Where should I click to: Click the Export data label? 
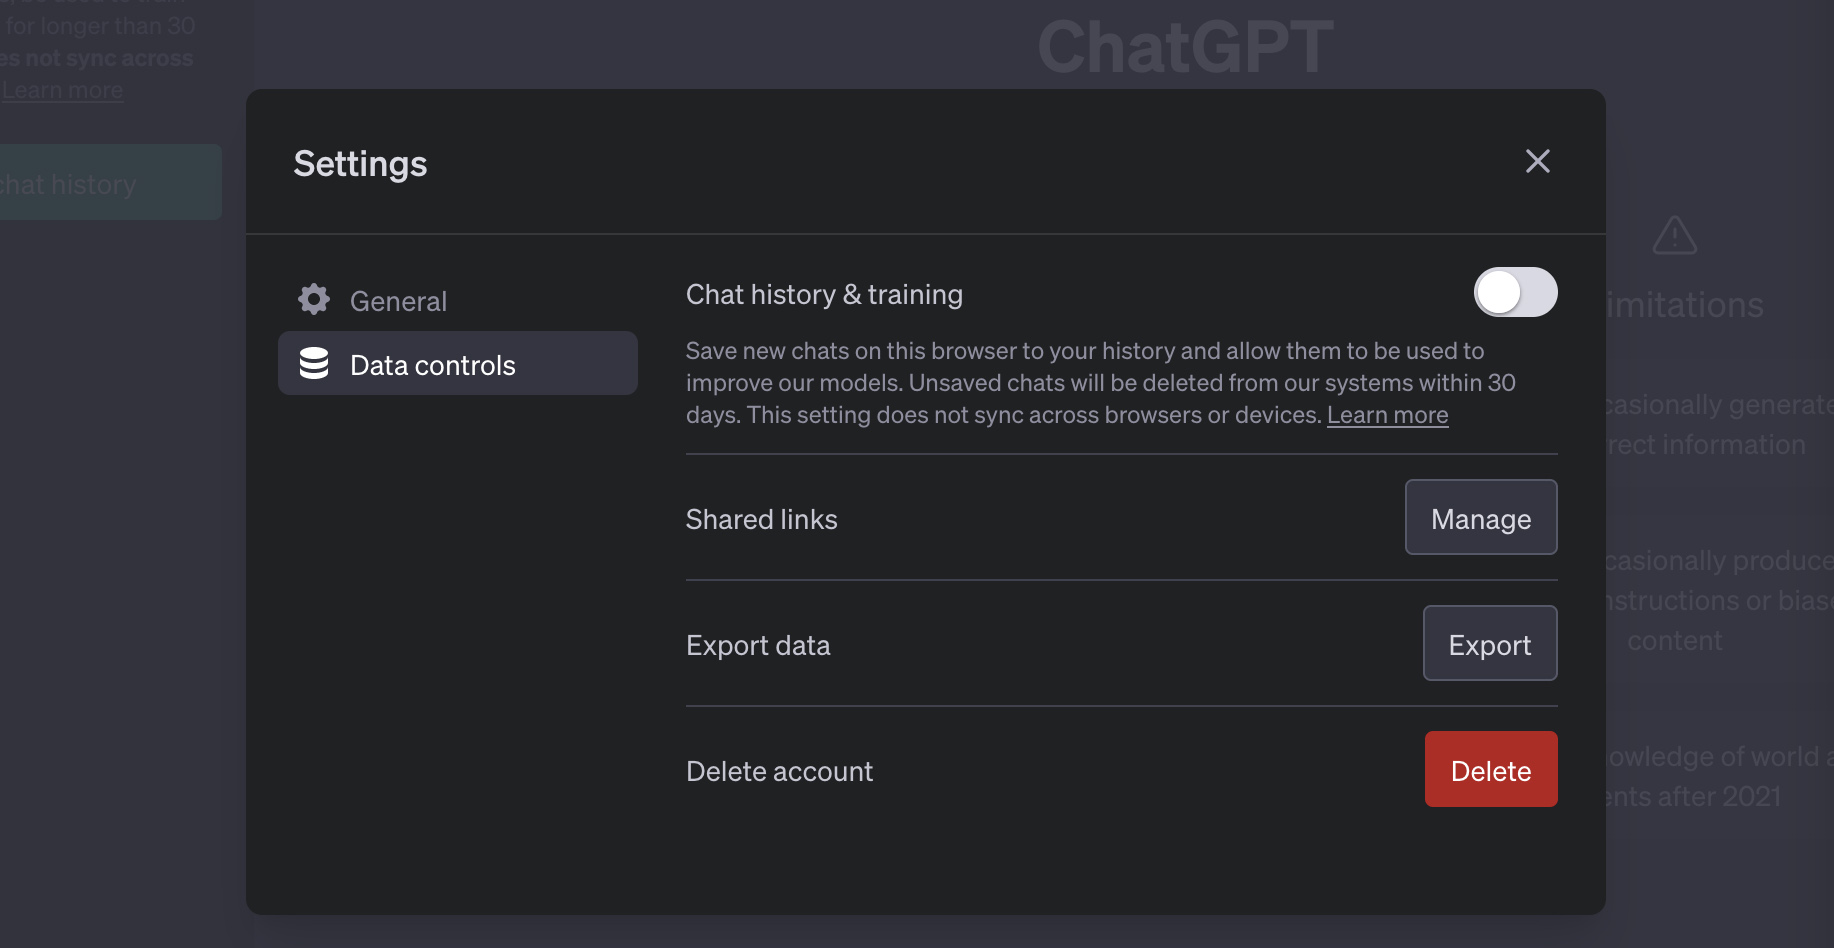click(758, 646)
